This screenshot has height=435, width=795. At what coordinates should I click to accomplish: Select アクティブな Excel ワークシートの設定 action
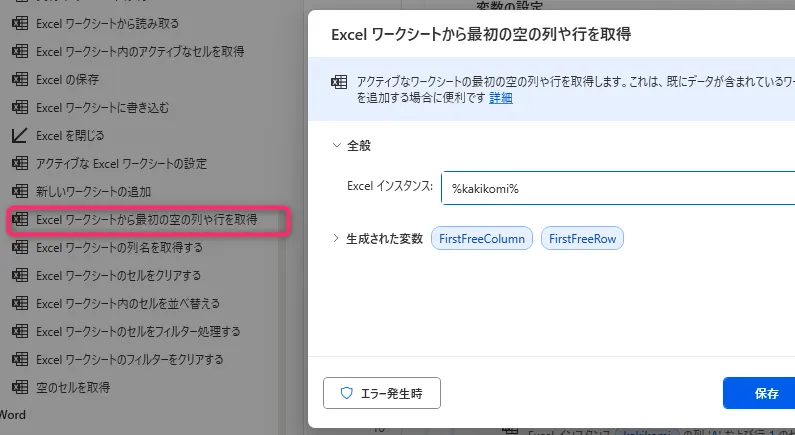pos(121,163)
